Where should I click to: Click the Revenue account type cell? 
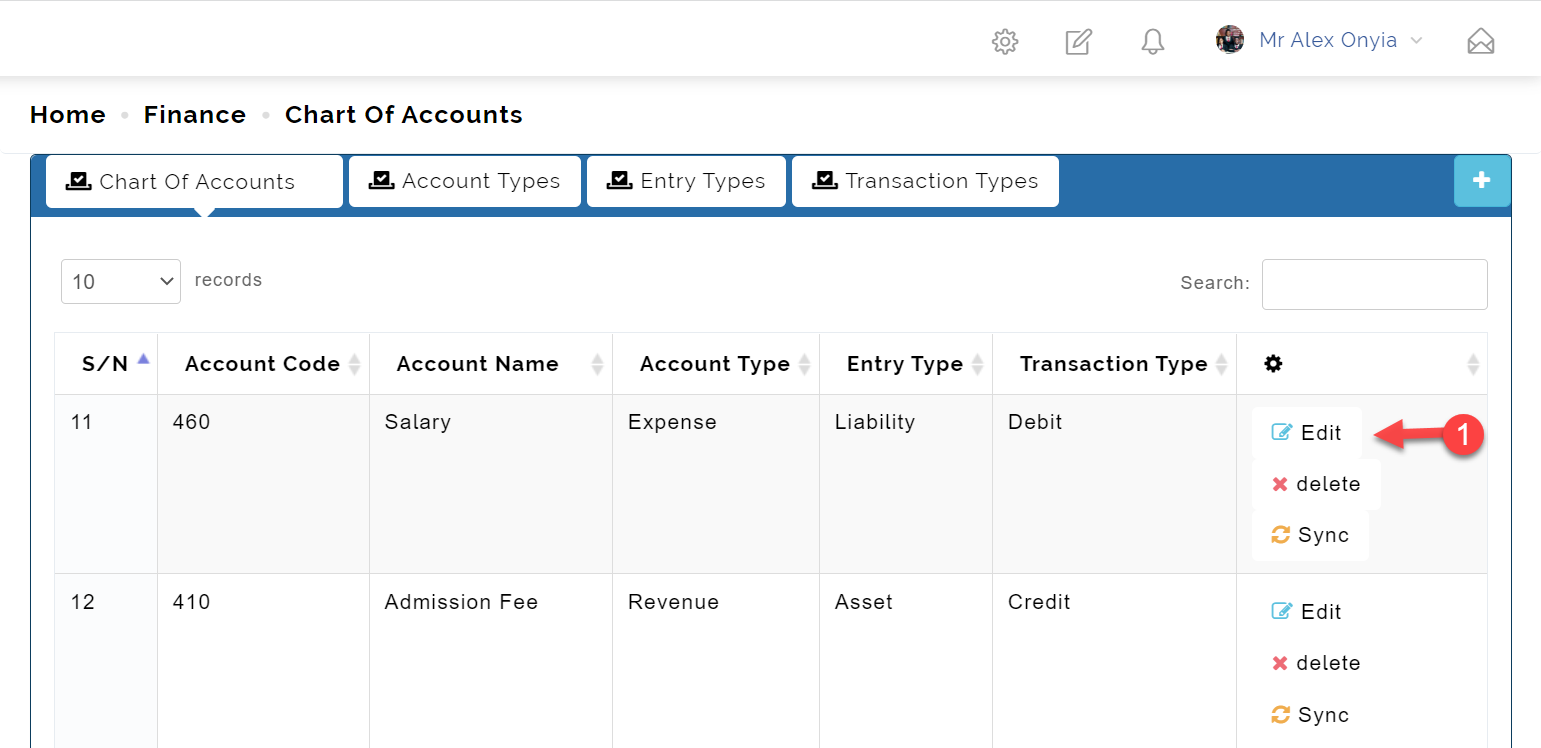pos(716,661)
